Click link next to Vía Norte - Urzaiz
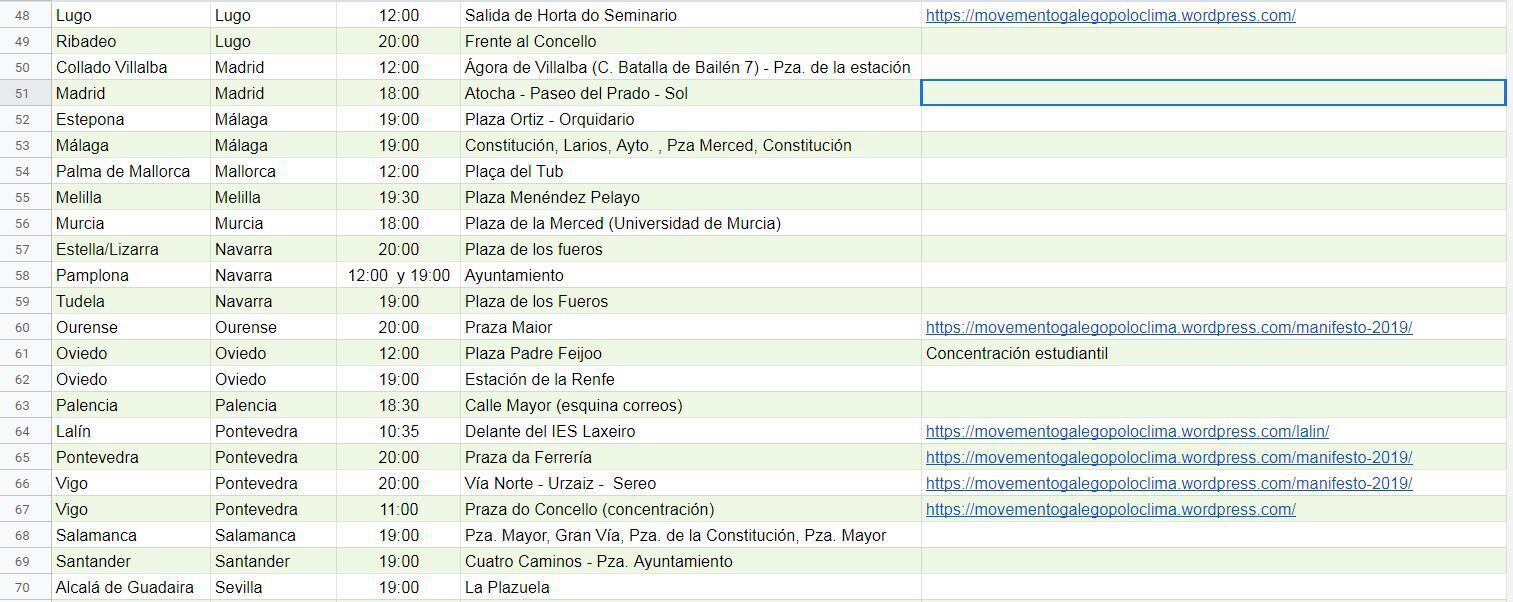The height and width of the screenshot is (602, 1513). click(1168, 484)
